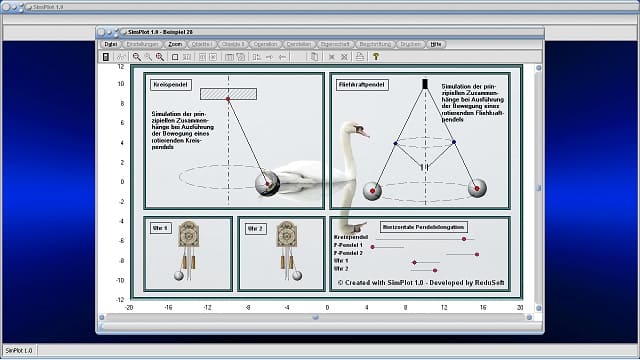Viewport: 640px width, 360px height.
Task: Click the Uhr 2 elongation red marker
Action: click(x=435, y=270)
